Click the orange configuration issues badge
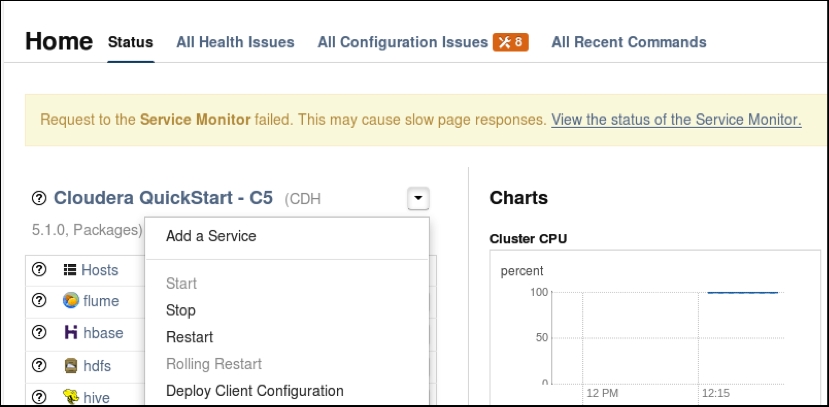Image resolution: width=829 pixels, height=407 pixels. [511, 42]
